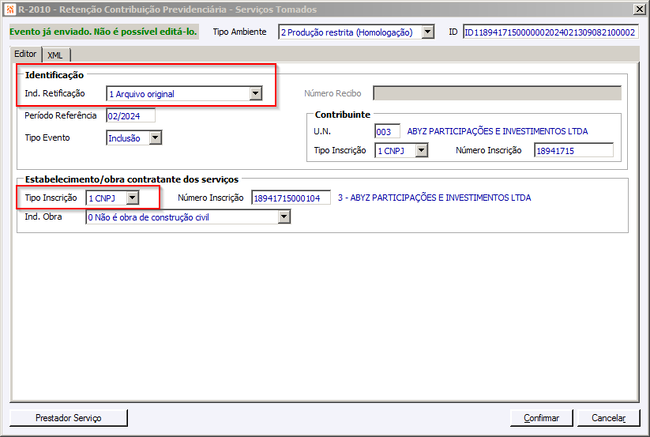Image resolution: width=650 pixels, height=437 pixels.
Task: Open Contribuinte Tipo Inscrição dropdown
Action: 421,151
